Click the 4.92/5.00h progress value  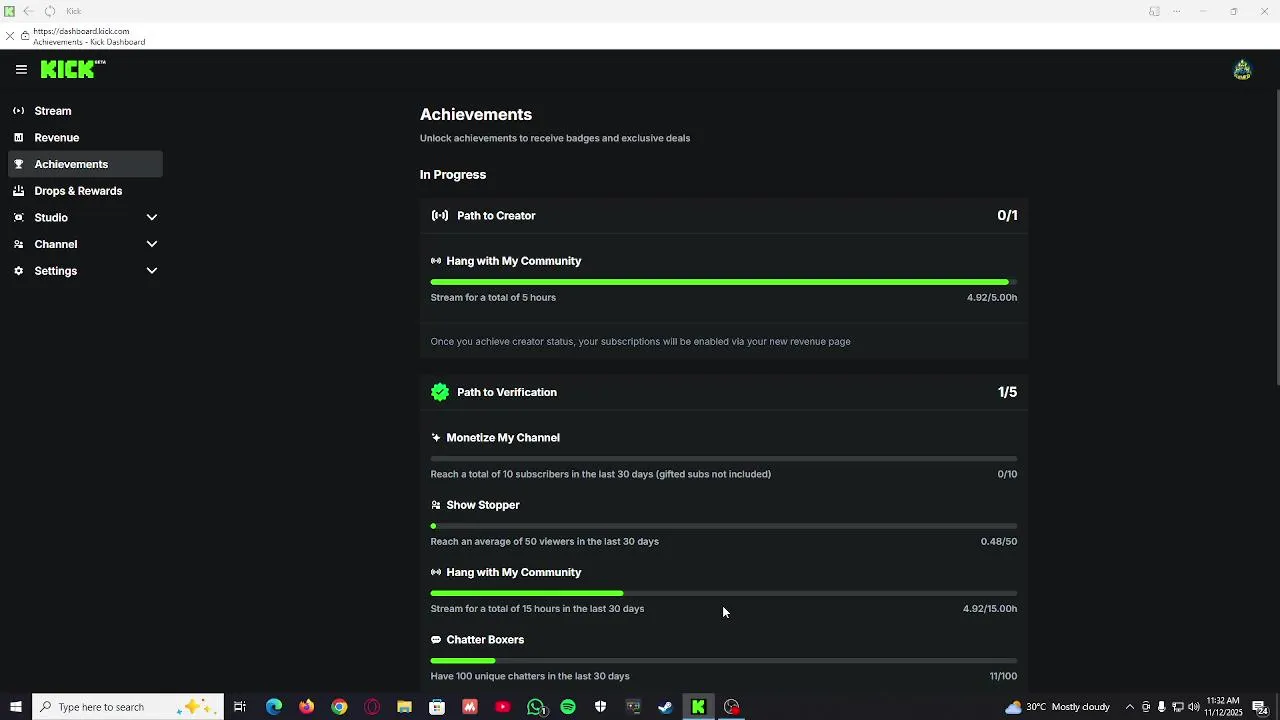point(992,298)
